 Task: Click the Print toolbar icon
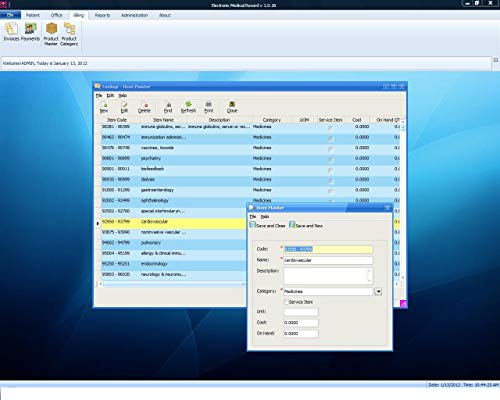(209, 107)
